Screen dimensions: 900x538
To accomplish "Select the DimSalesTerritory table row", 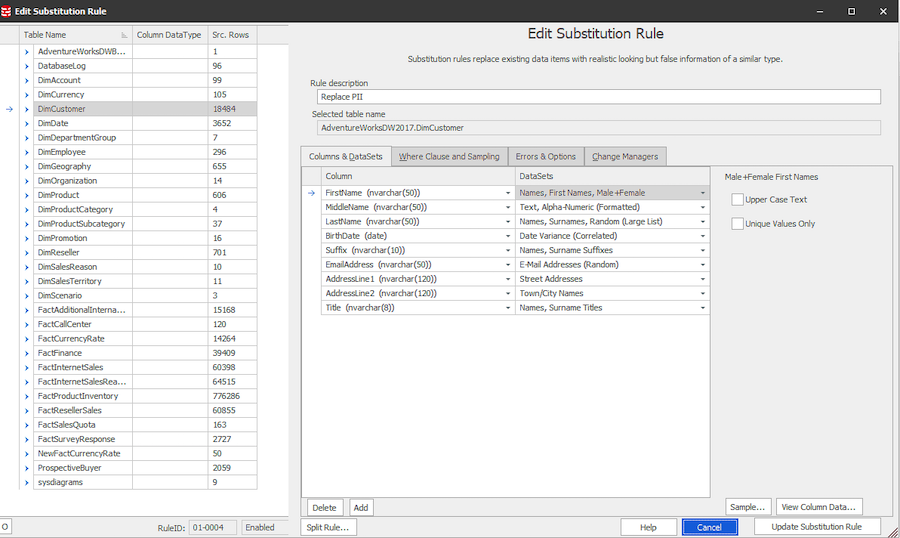I will [145, 281].
